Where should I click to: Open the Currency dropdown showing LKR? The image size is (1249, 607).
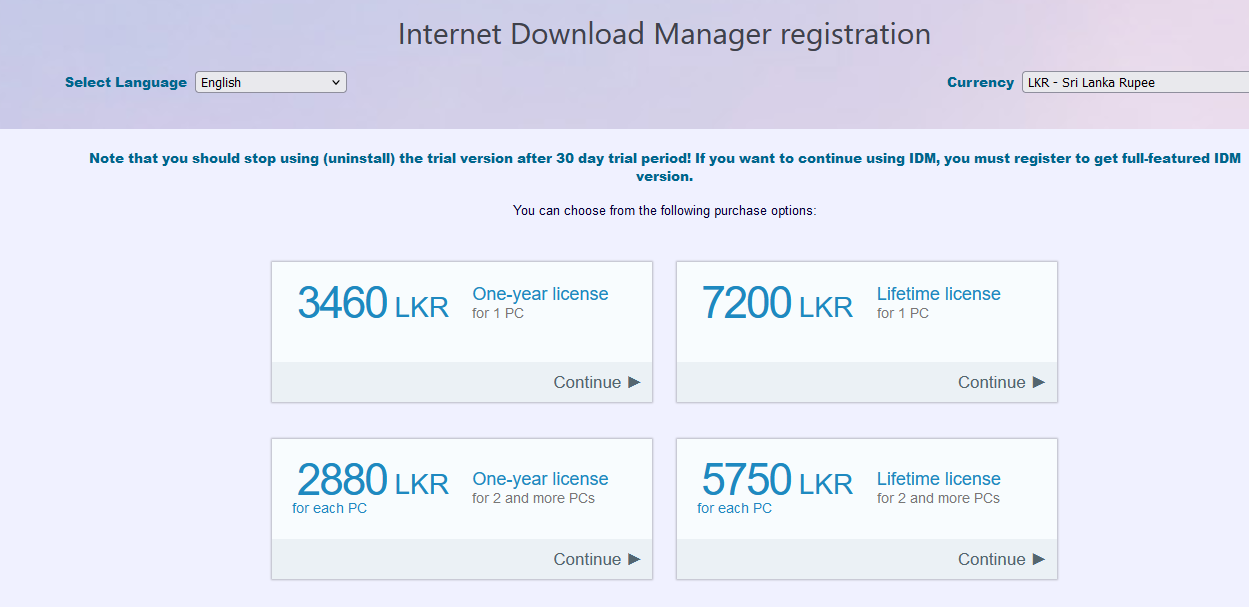(1135, 82)
